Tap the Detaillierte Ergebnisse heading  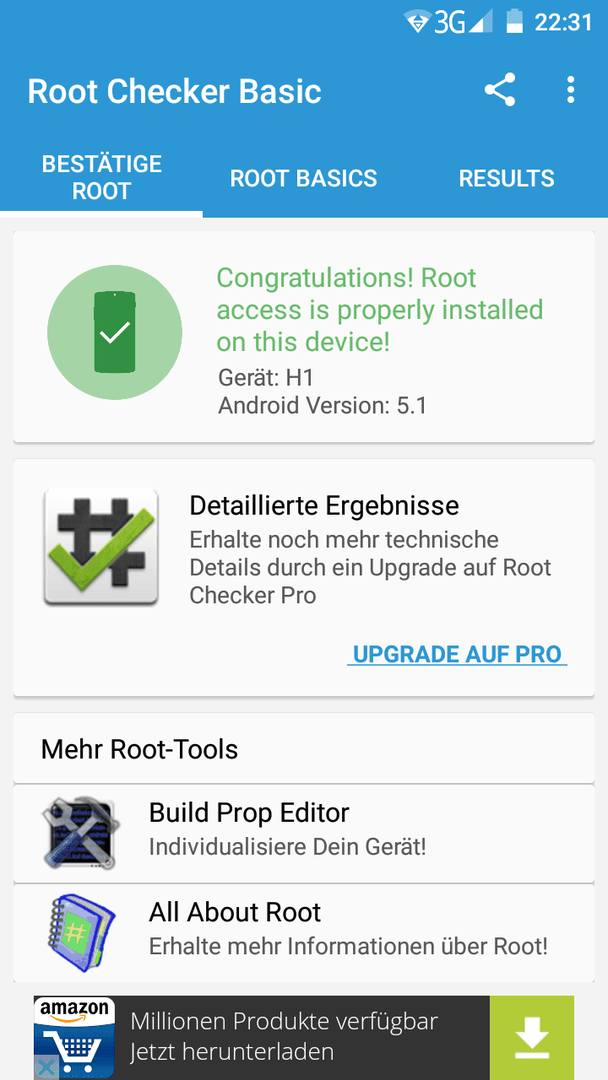pos(324,505)
